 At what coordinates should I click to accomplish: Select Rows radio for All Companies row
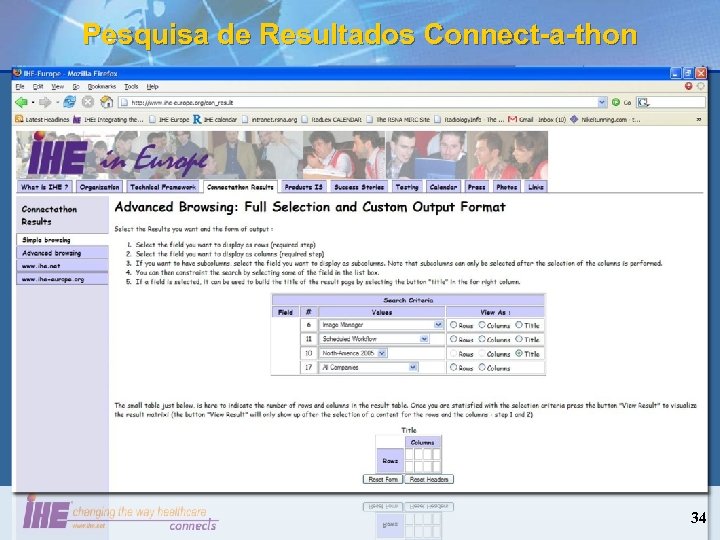[453, 367]
